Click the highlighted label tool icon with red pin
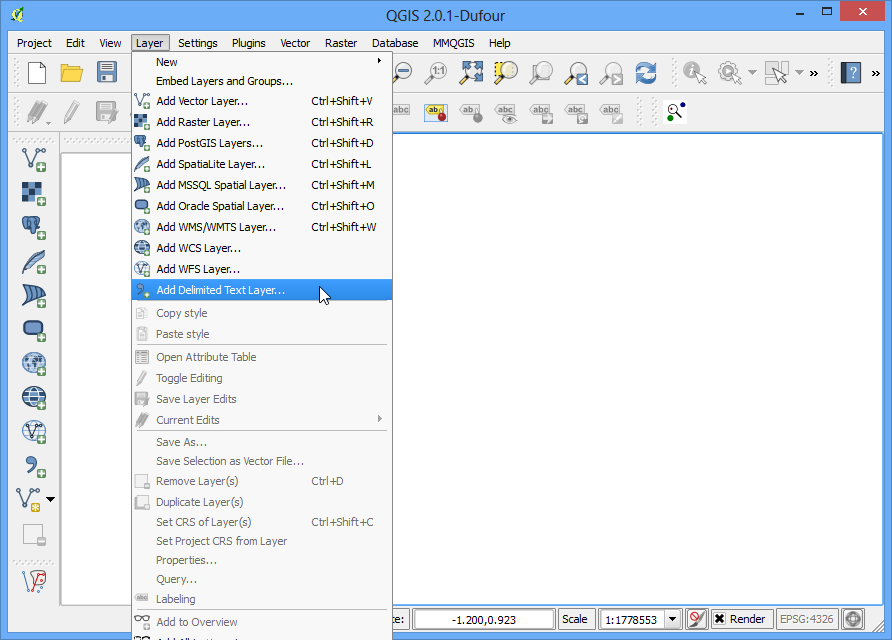The height and width of the screenshot is (640, 892). [436, 113]
